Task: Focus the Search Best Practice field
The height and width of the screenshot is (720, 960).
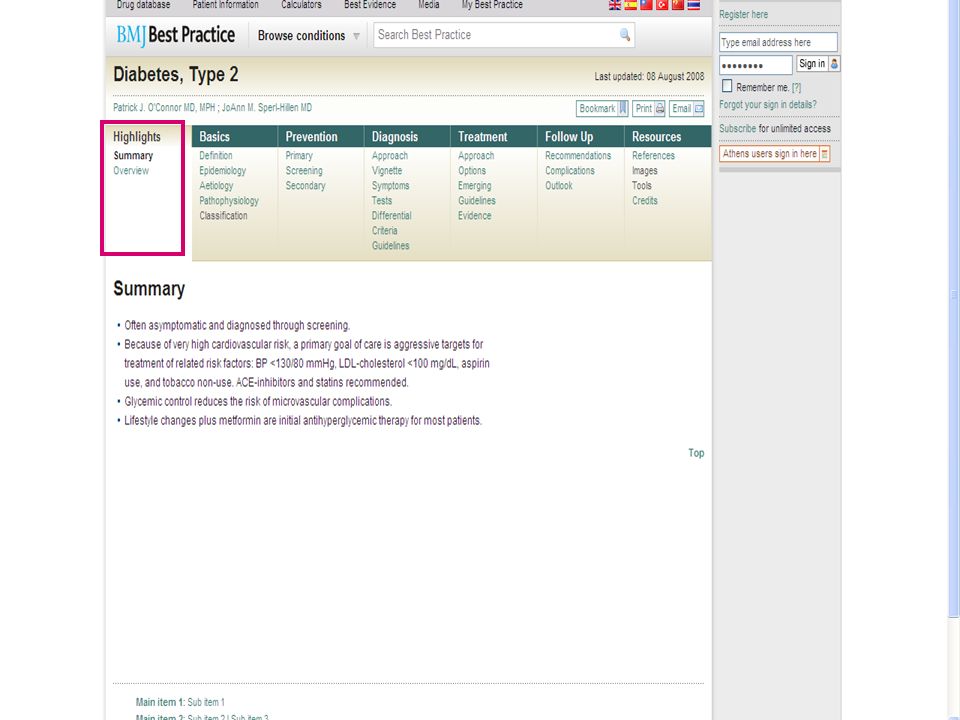Action: click(x=504, y=35)
